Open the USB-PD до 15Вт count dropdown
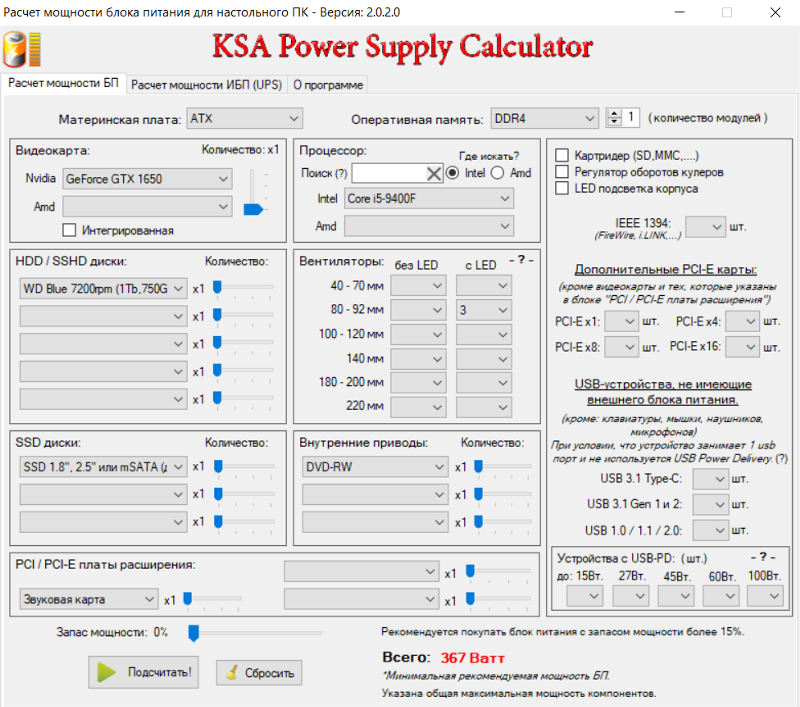800x707 pixels. (585, 596)
